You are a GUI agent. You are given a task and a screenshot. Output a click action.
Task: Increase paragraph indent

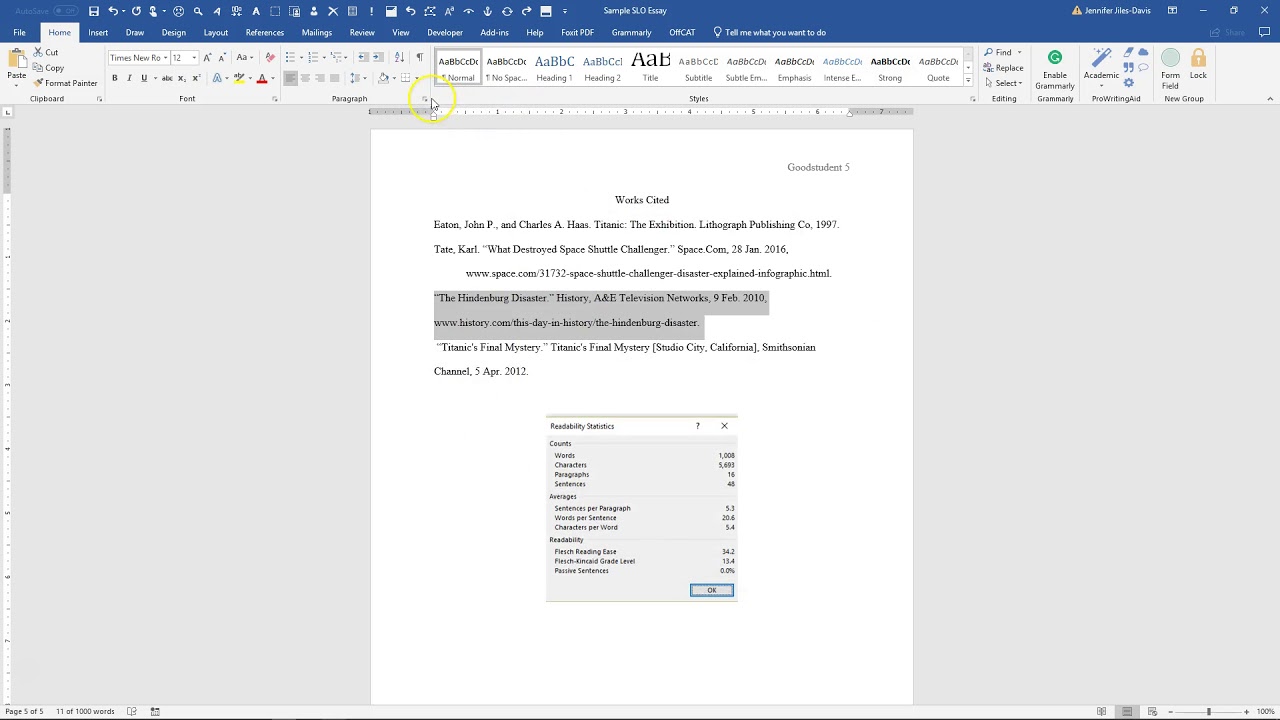click(378, 57)
